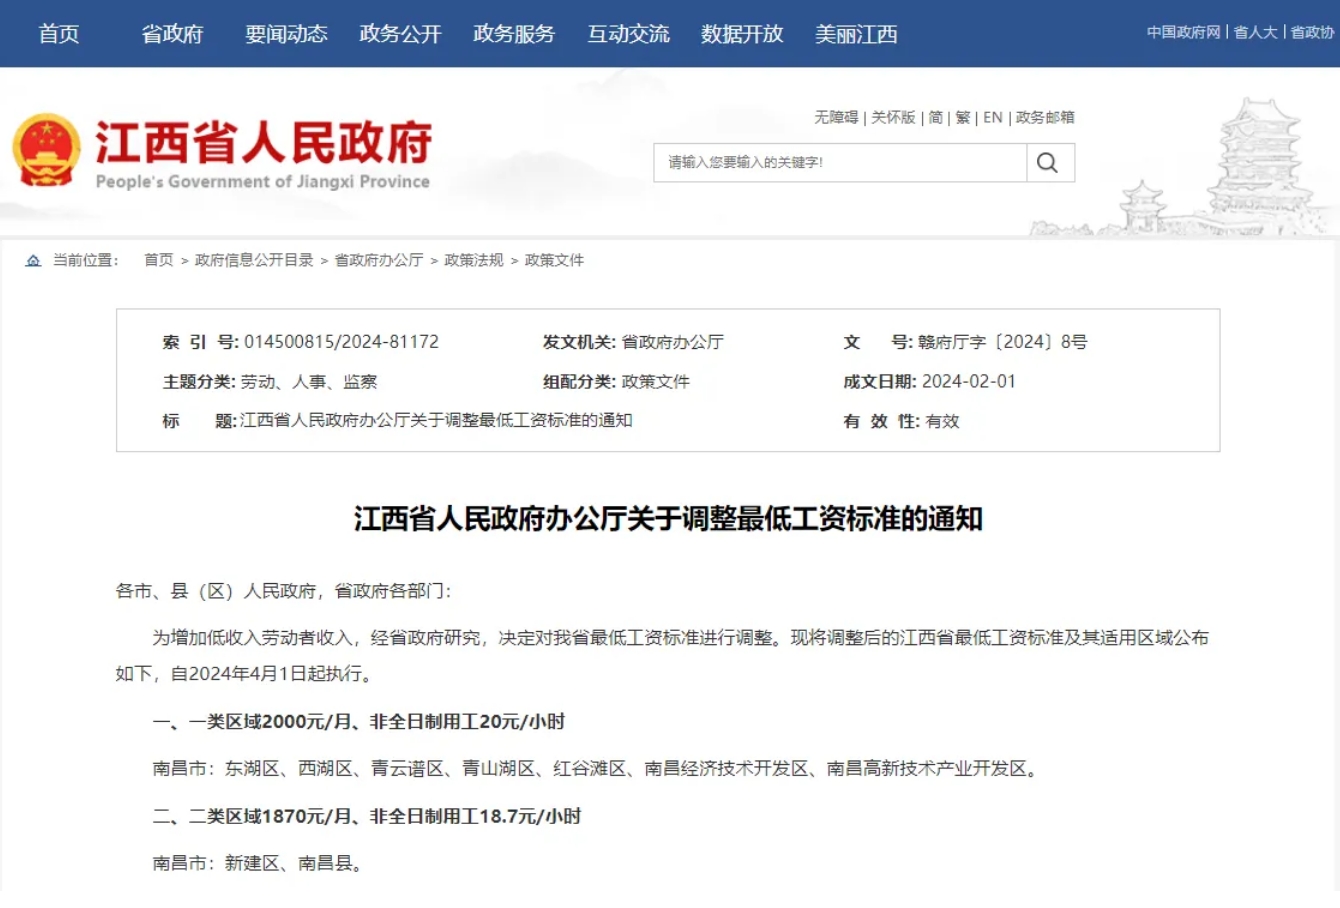Open the 数据开放 navigation item
Viewport: 1340px width, 908px height.
(742, 34)
